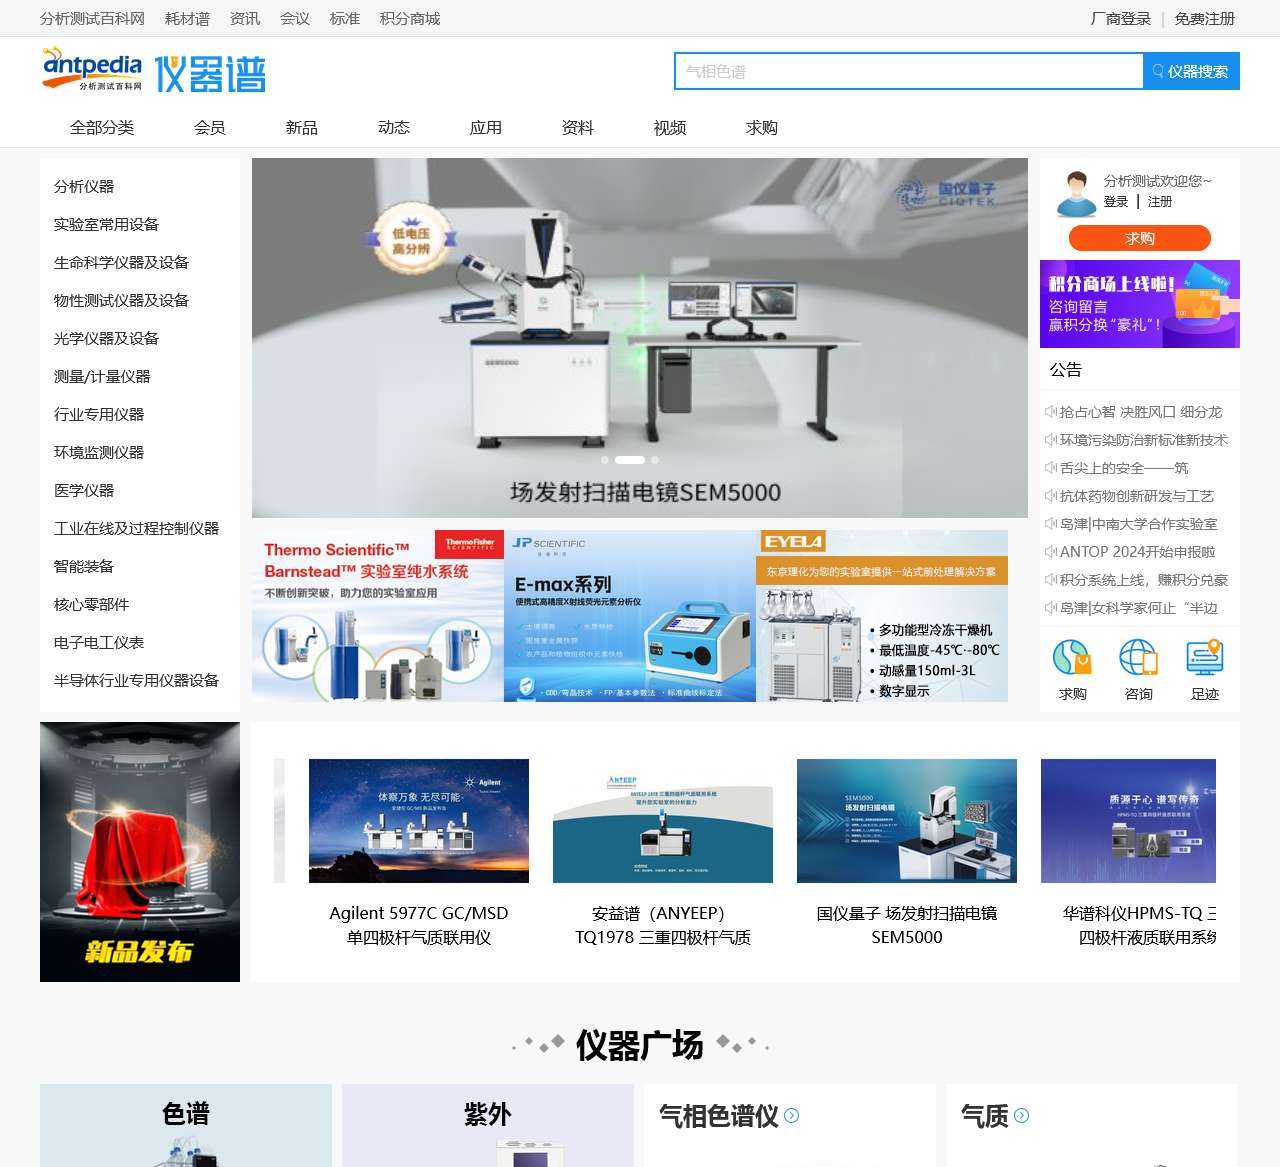Open the 资料 nav item
The image size is (1280, 1167).
click(578, 128)
